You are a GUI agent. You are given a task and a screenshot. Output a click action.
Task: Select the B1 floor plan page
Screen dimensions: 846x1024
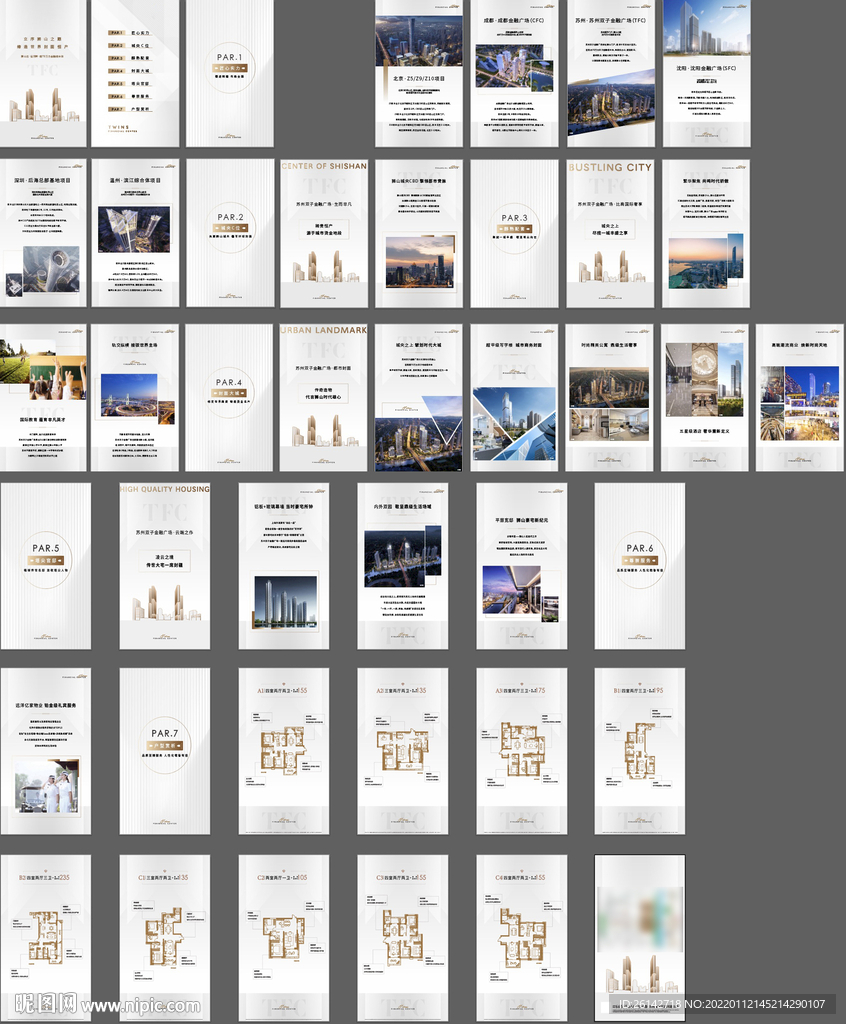640,751
